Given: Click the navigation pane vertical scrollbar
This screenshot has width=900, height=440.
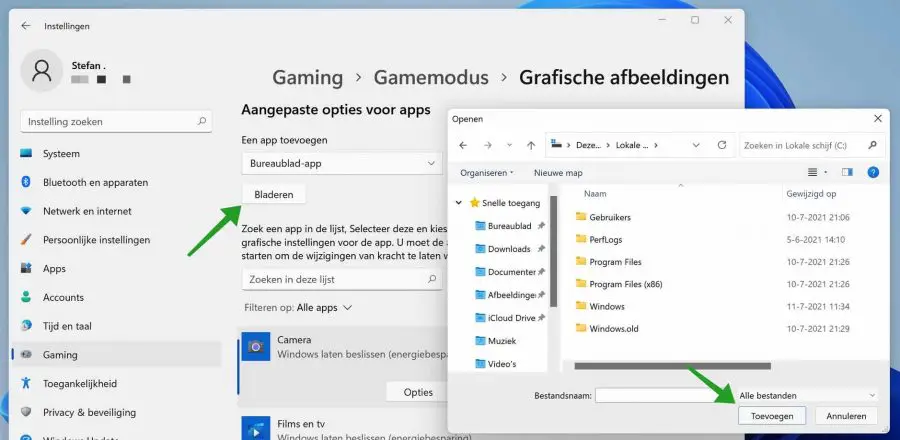Looking at the screenshot, I should 553,251.
